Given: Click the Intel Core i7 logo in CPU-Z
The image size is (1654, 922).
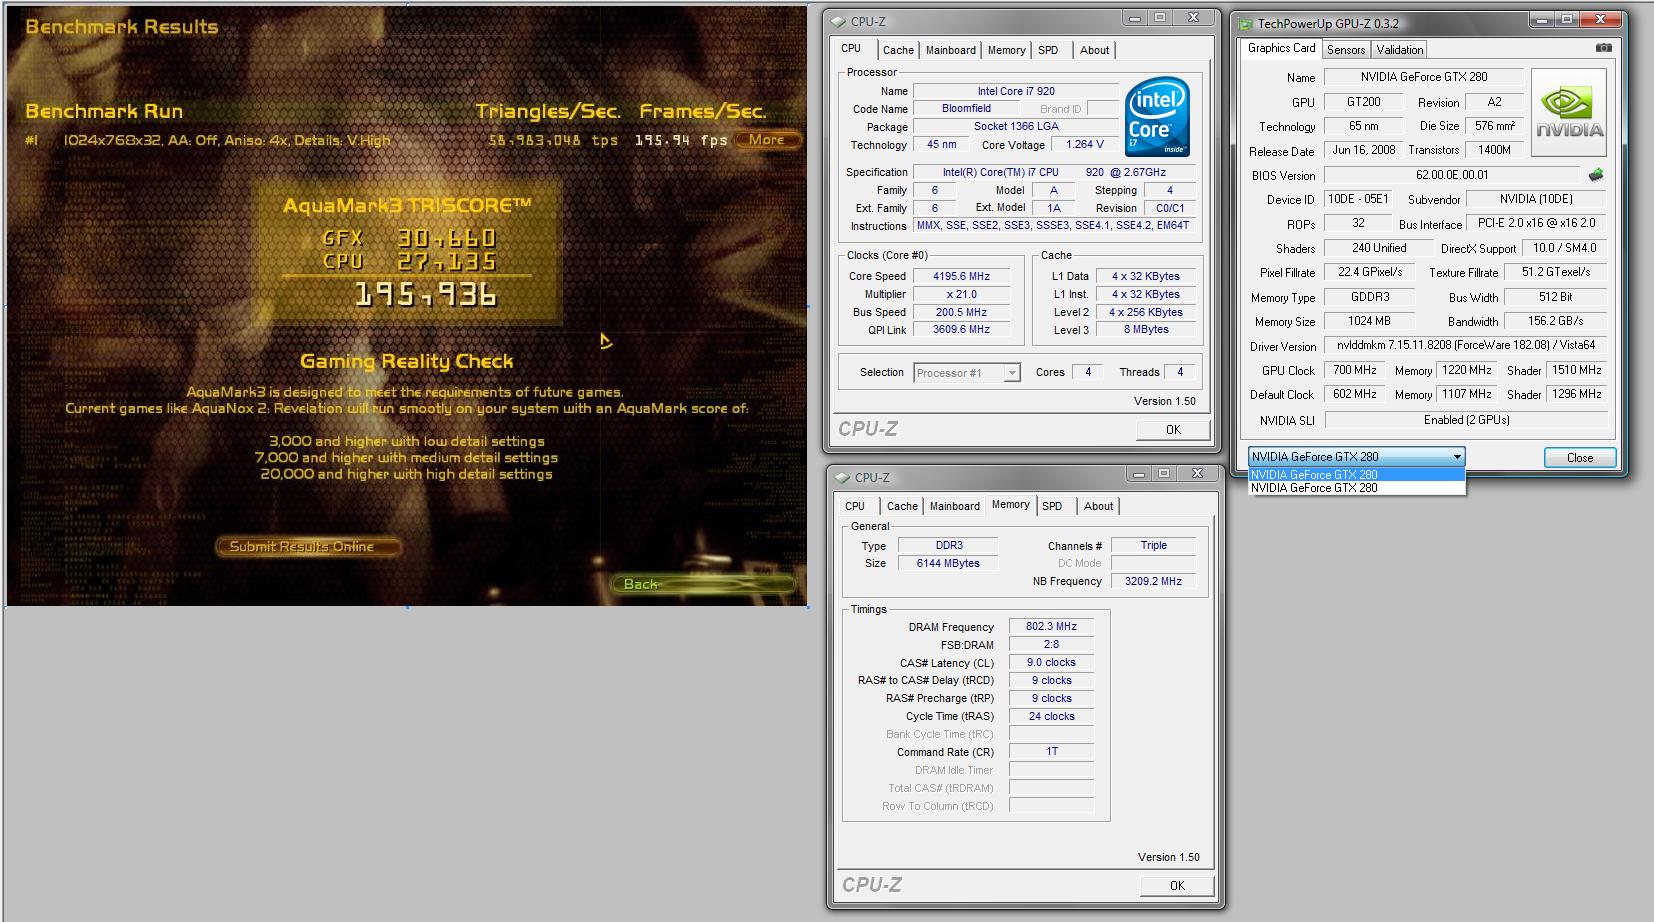Looking at the screenshot, I should click(1157, 116).
